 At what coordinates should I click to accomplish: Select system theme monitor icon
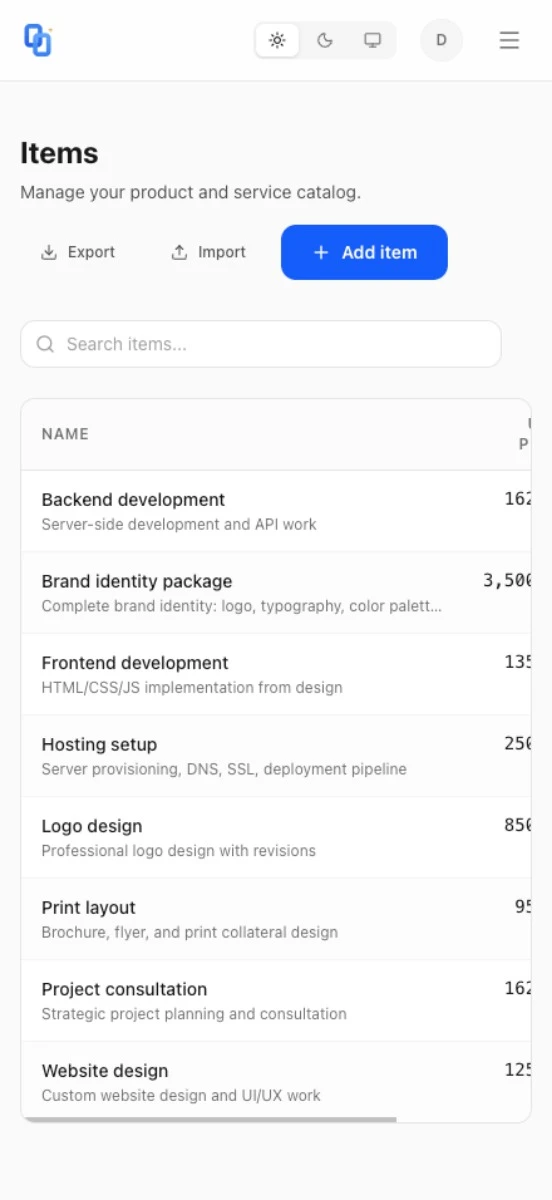pyautogui.click(x=372, y=41)
